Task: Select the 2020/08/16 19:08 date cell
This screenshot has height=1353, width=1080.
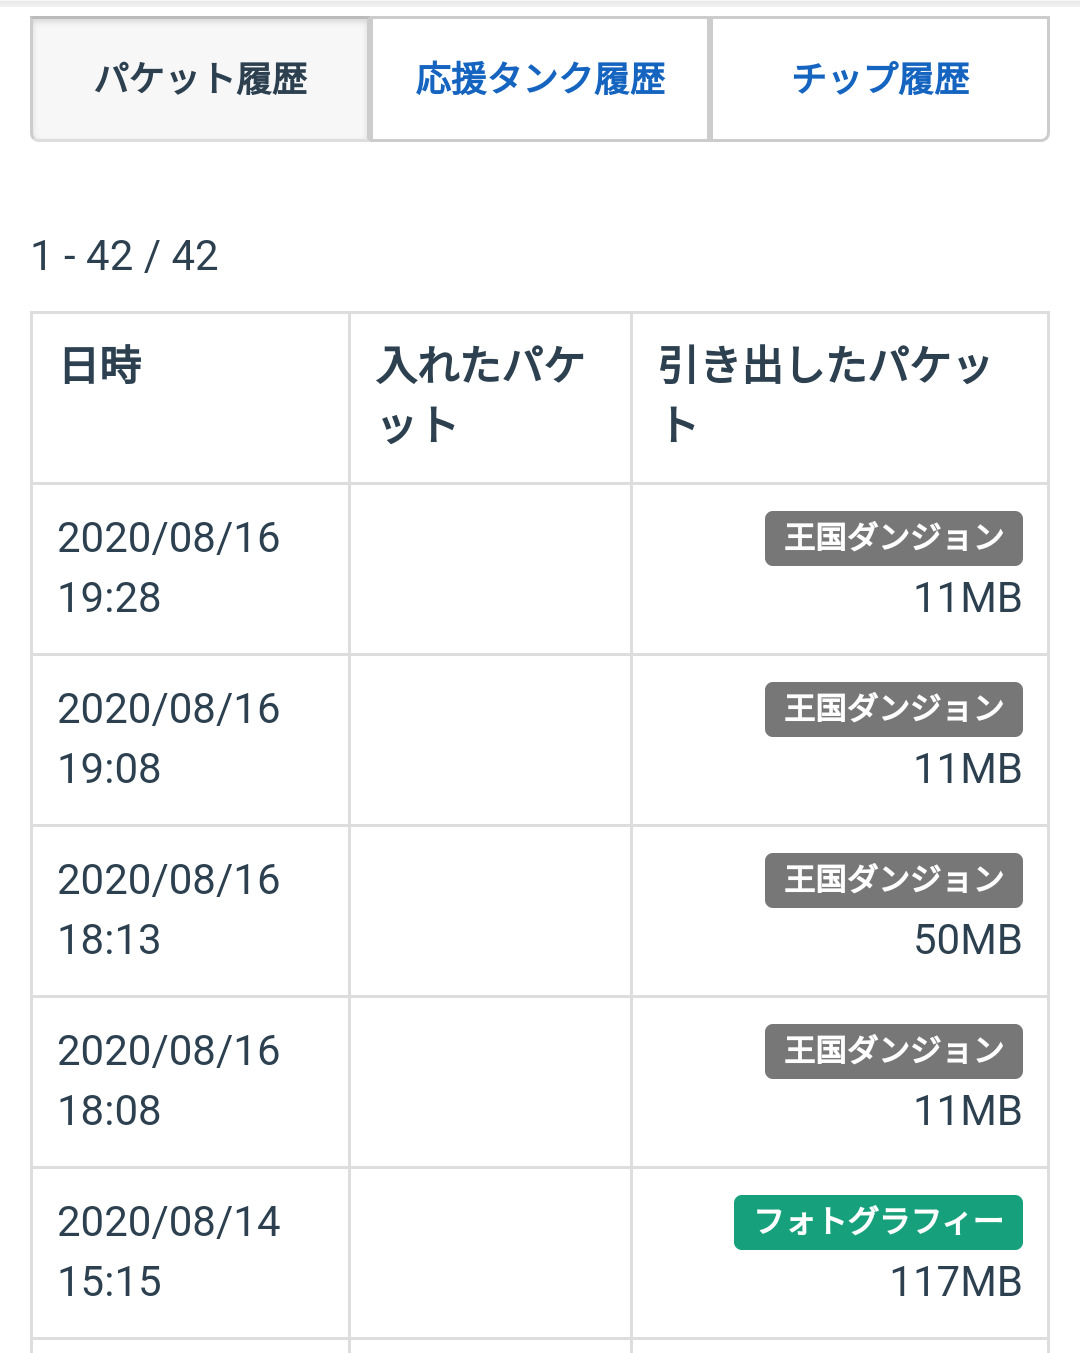Action: pos(168,739)
